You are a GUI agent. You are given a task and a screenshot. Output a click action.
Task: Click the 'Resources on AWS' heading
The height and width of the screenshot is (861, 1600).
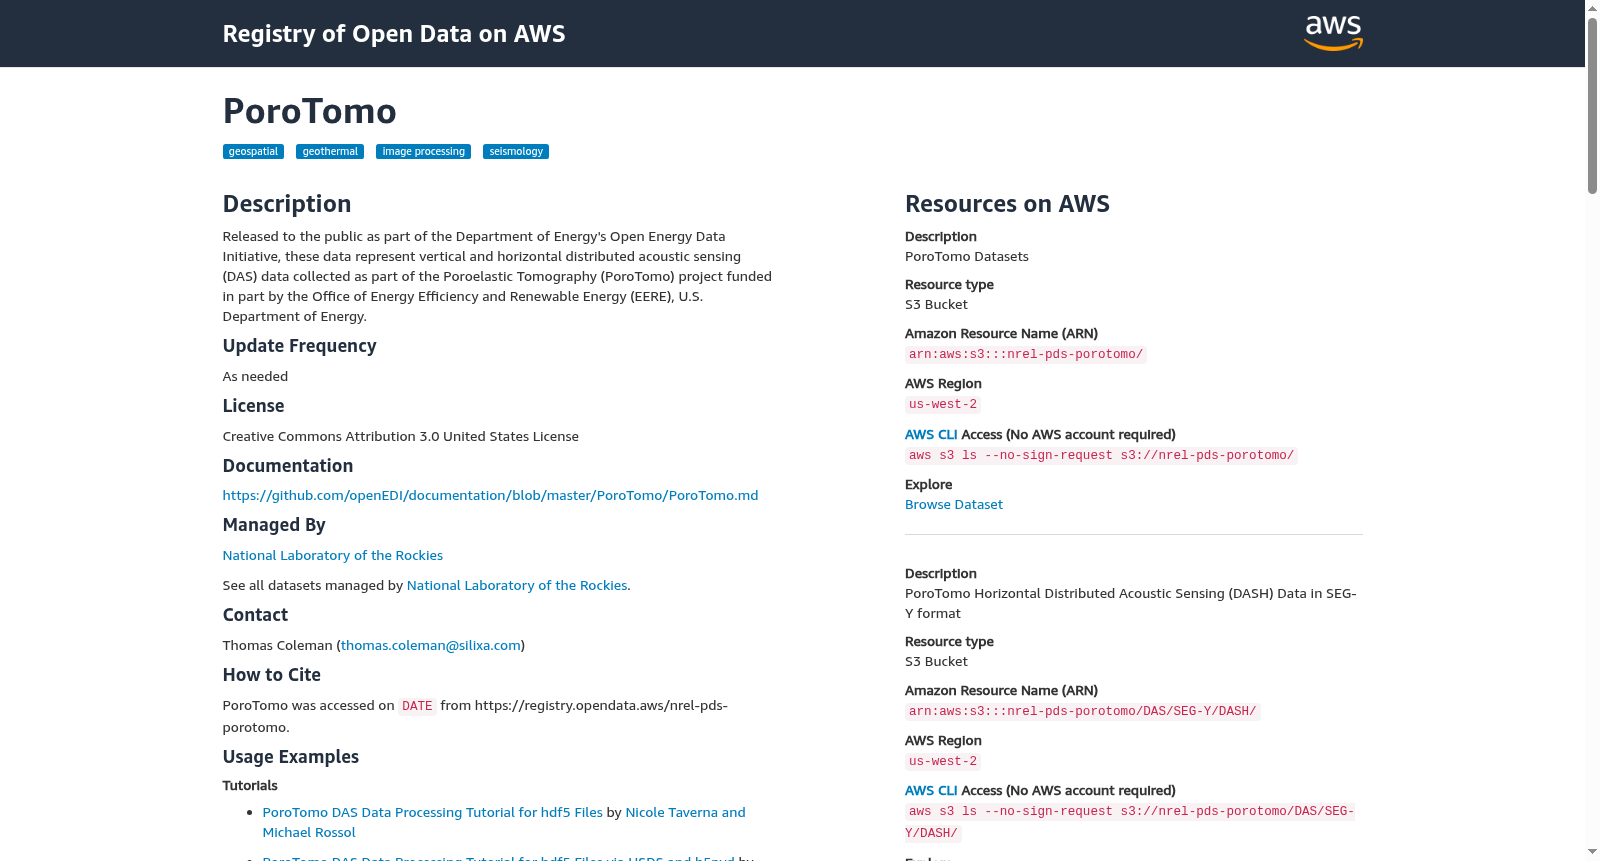1007,204
